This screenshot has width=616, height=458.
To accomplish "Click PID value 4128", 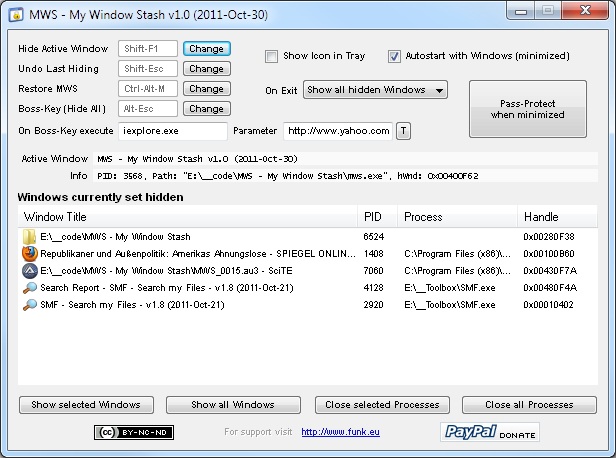I will [374, 288].
